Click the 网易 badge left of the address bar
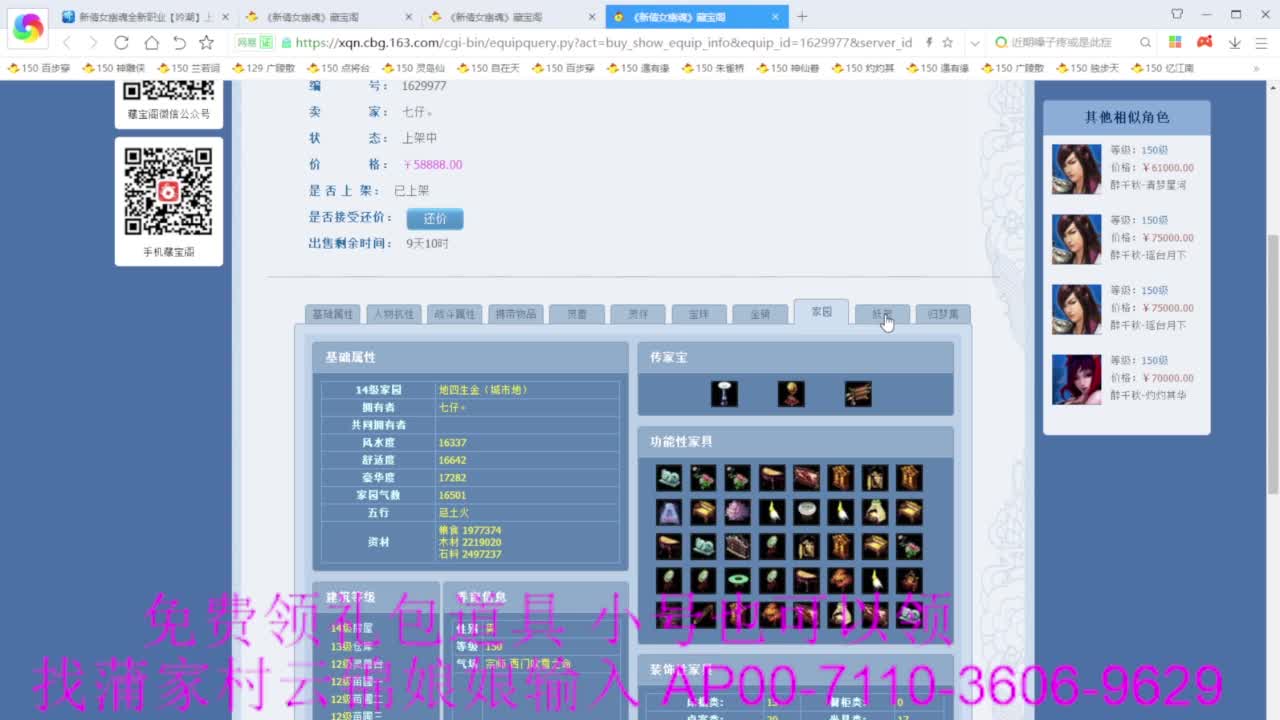The height and width of the screenshot is (720, 1280). pos(253,45)
